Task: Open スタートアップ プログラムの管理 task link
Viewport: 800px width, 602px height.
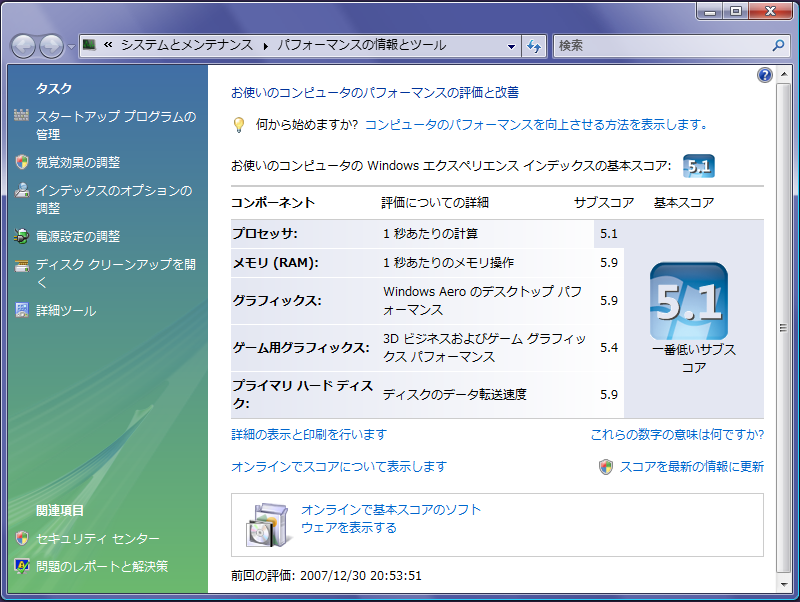Action: 116,126
